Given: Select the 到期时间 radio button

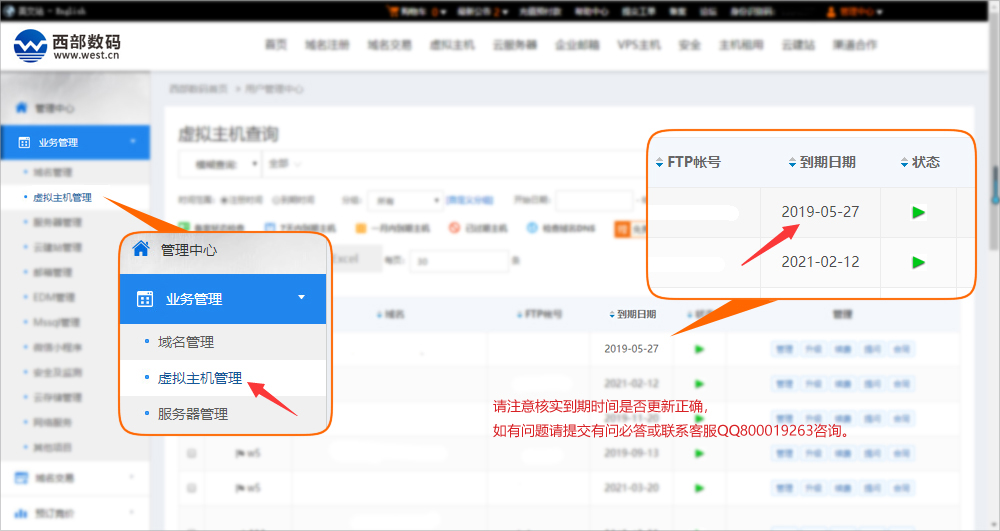Looking at the screenshot, I should coord(274,200).
